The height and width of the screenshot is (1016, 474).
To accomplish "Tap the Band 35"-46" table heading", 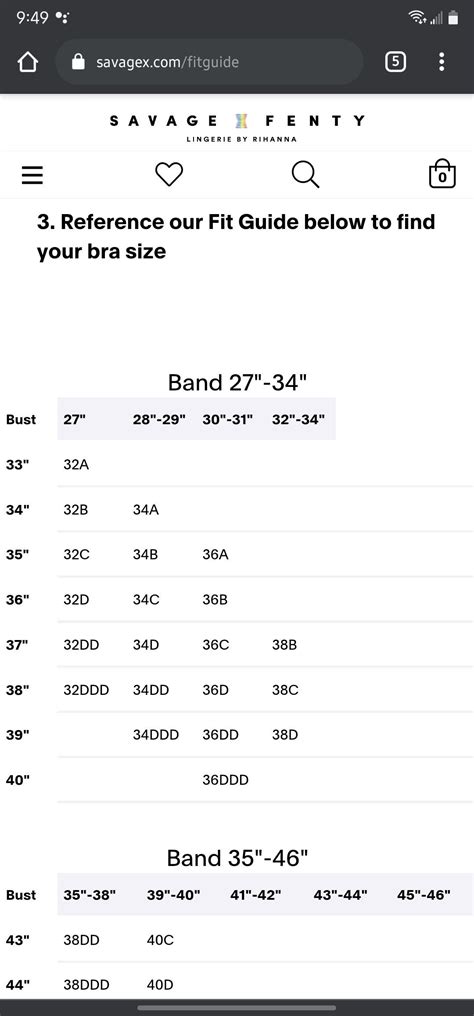I will point(237,858).
